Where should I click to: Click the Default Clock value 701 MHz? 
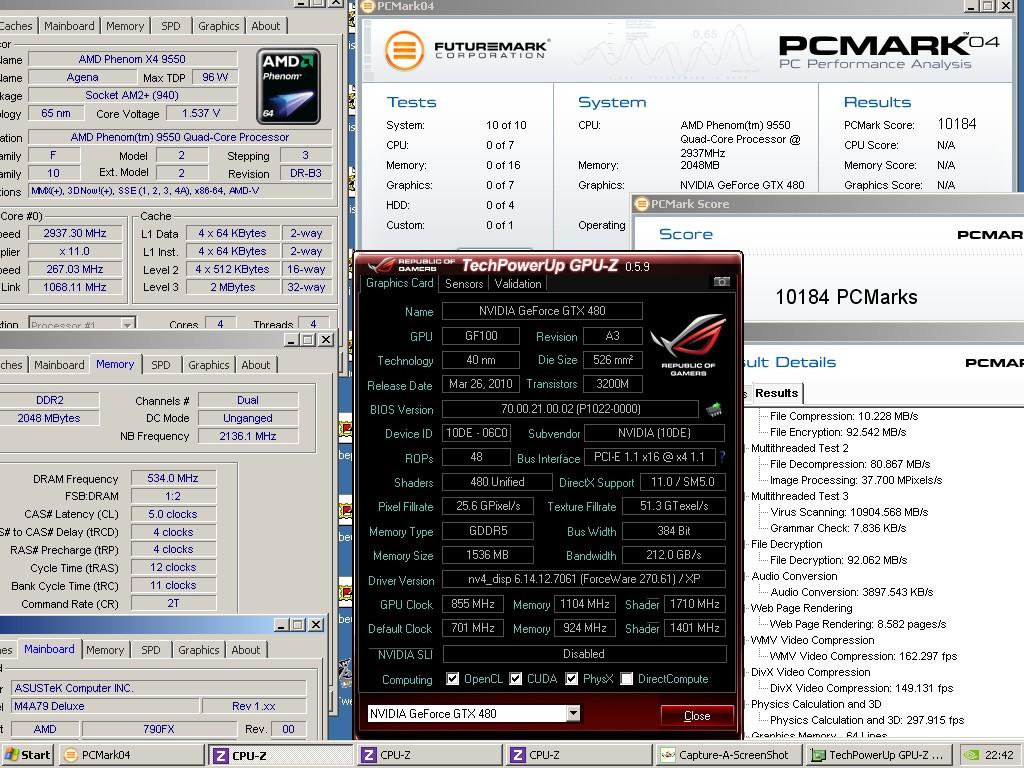point(473,628)
